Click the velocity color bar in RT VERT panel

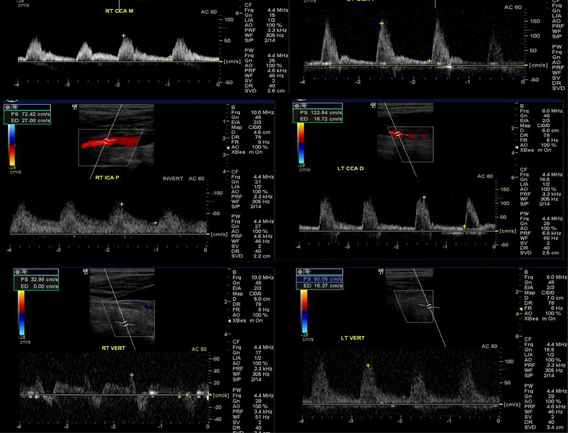click(22, 313)
